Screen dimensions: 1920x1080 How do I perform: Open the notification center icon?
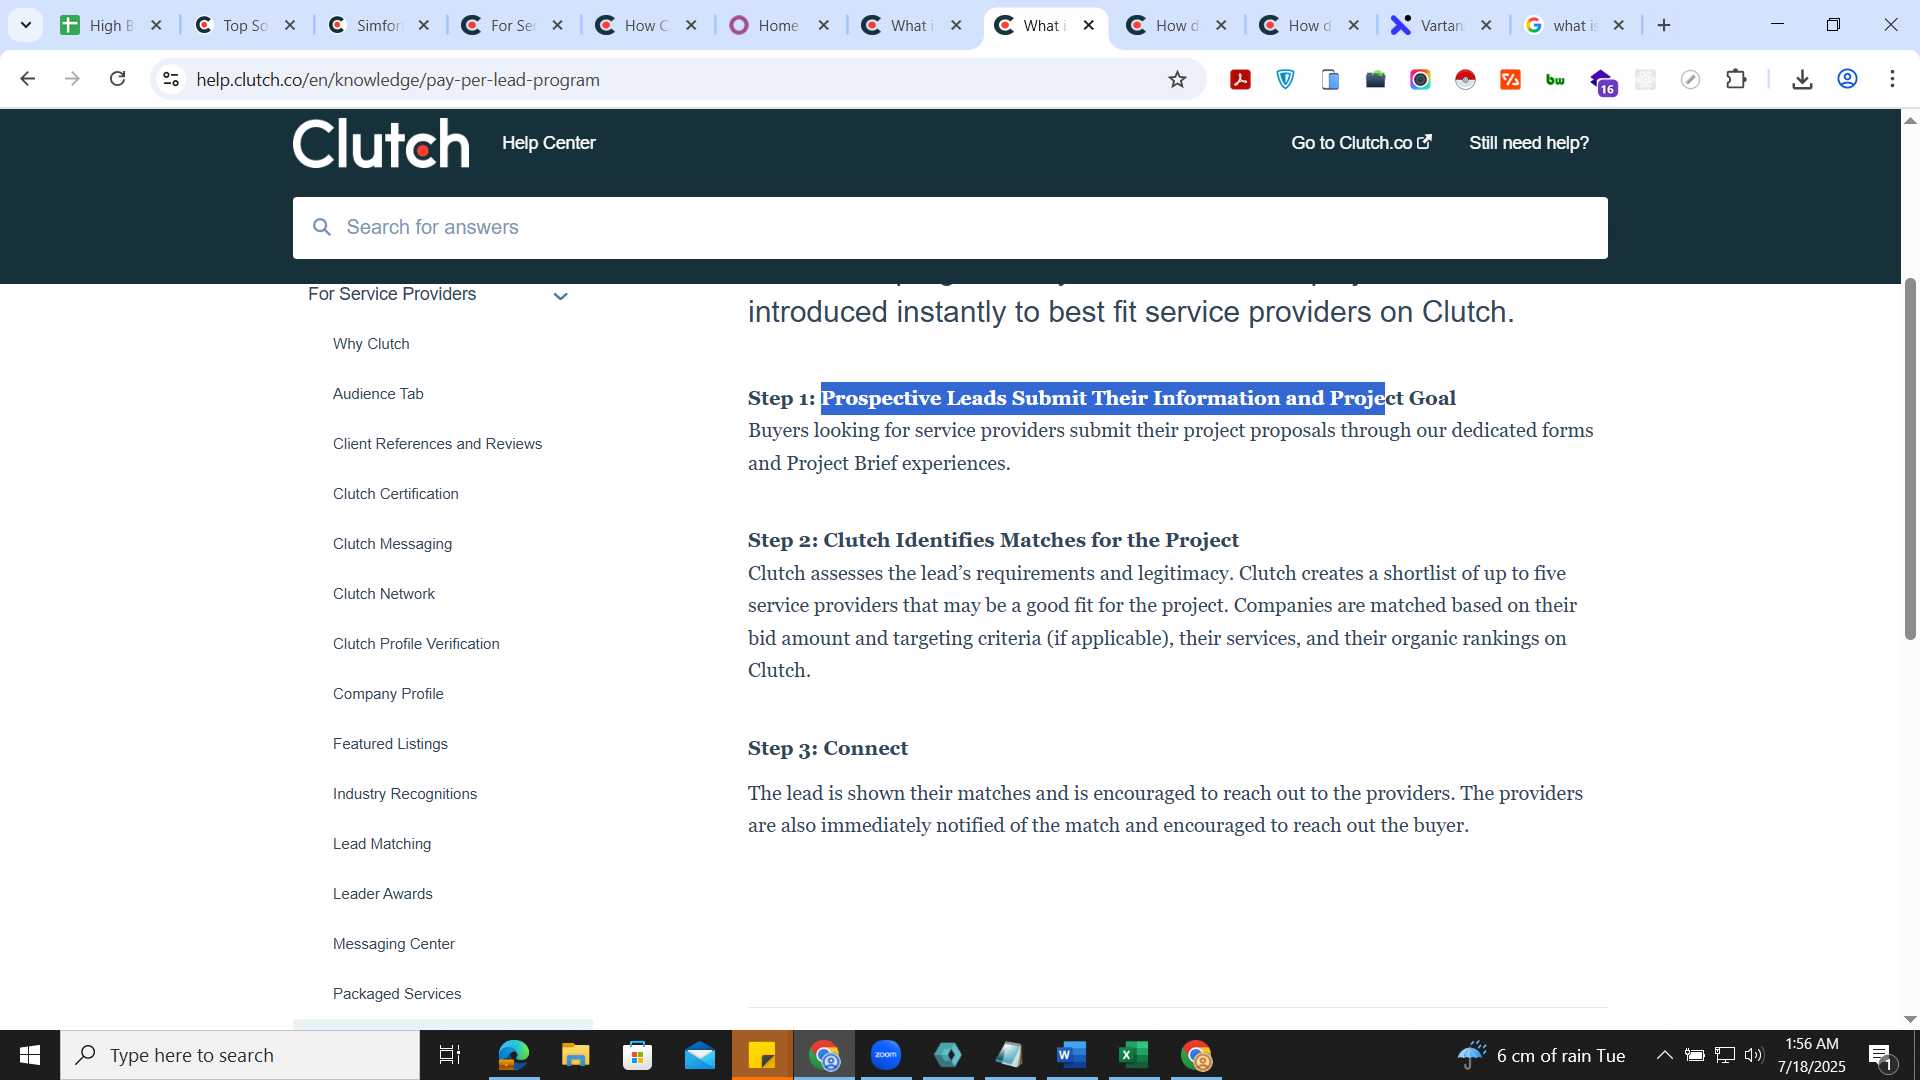tap(1880, 1055)
